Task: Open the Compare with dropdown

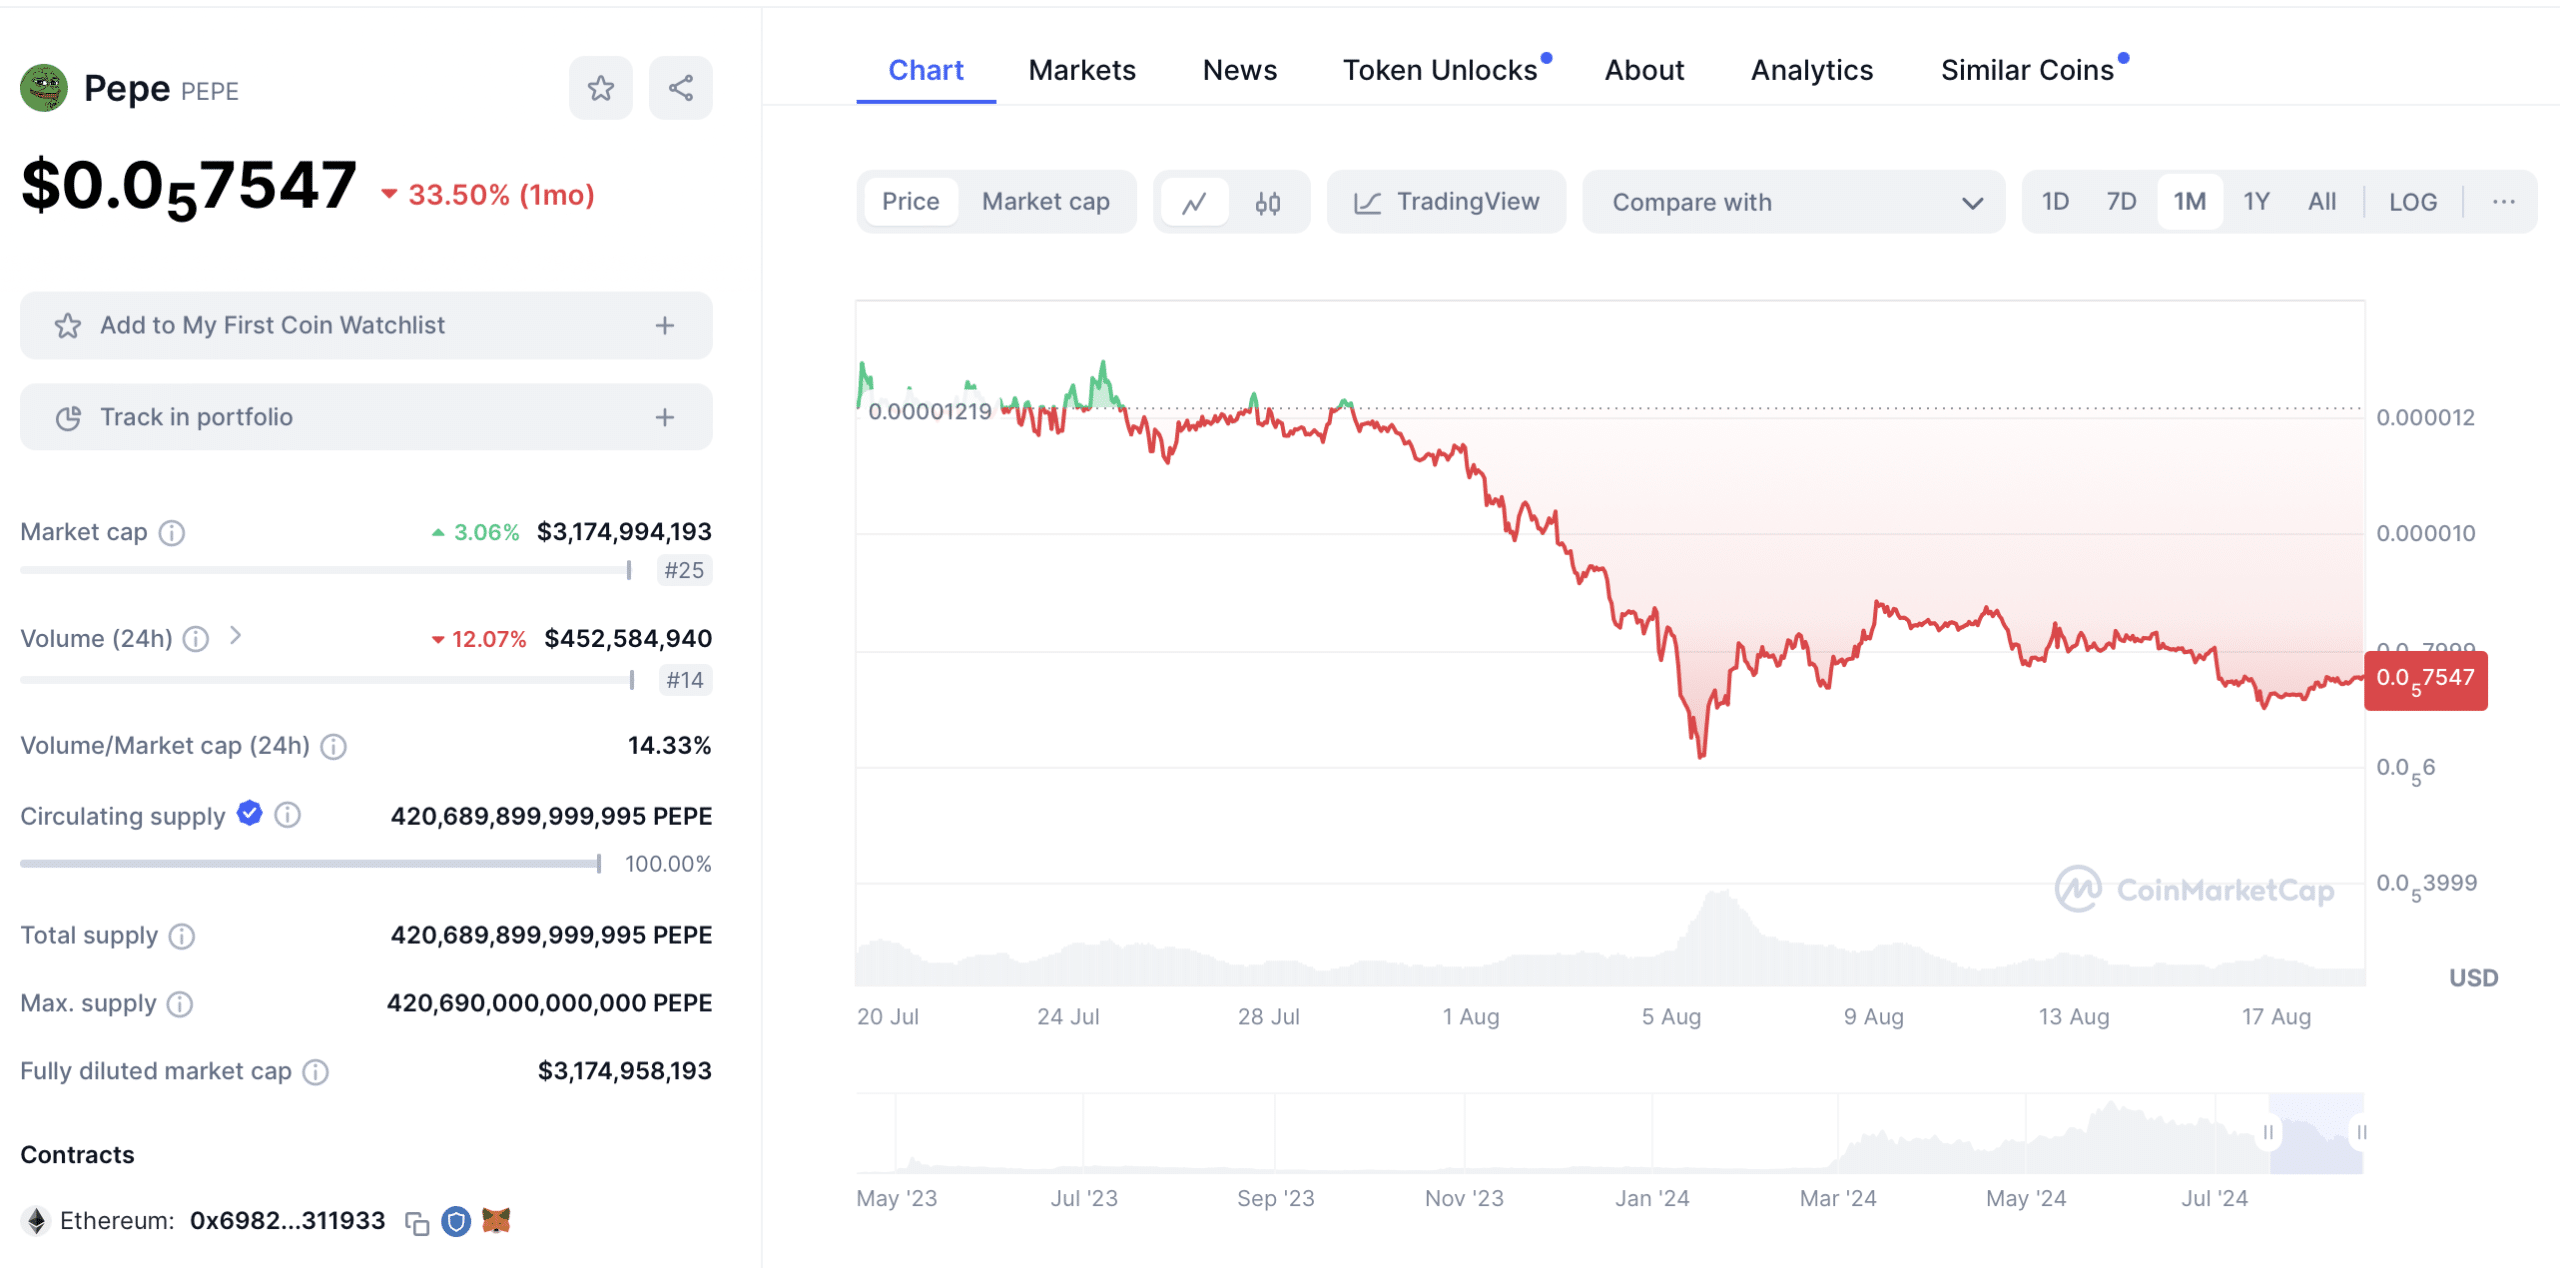Action: point(1794,202)
